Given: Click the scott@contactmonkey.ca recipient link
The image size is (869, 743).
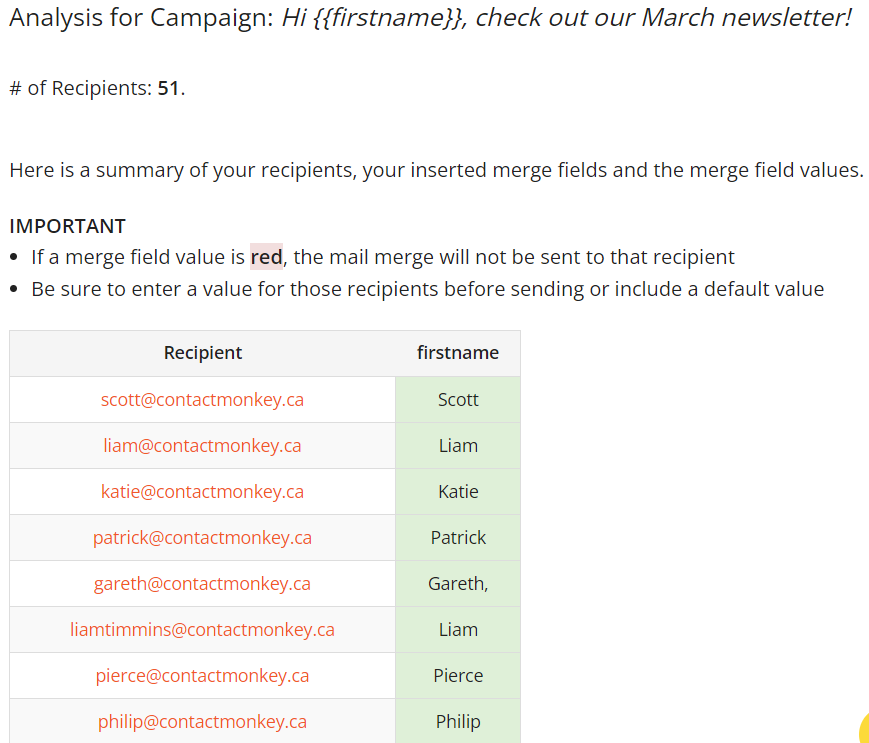Looking at the screenshot, I should coord(202,400).
